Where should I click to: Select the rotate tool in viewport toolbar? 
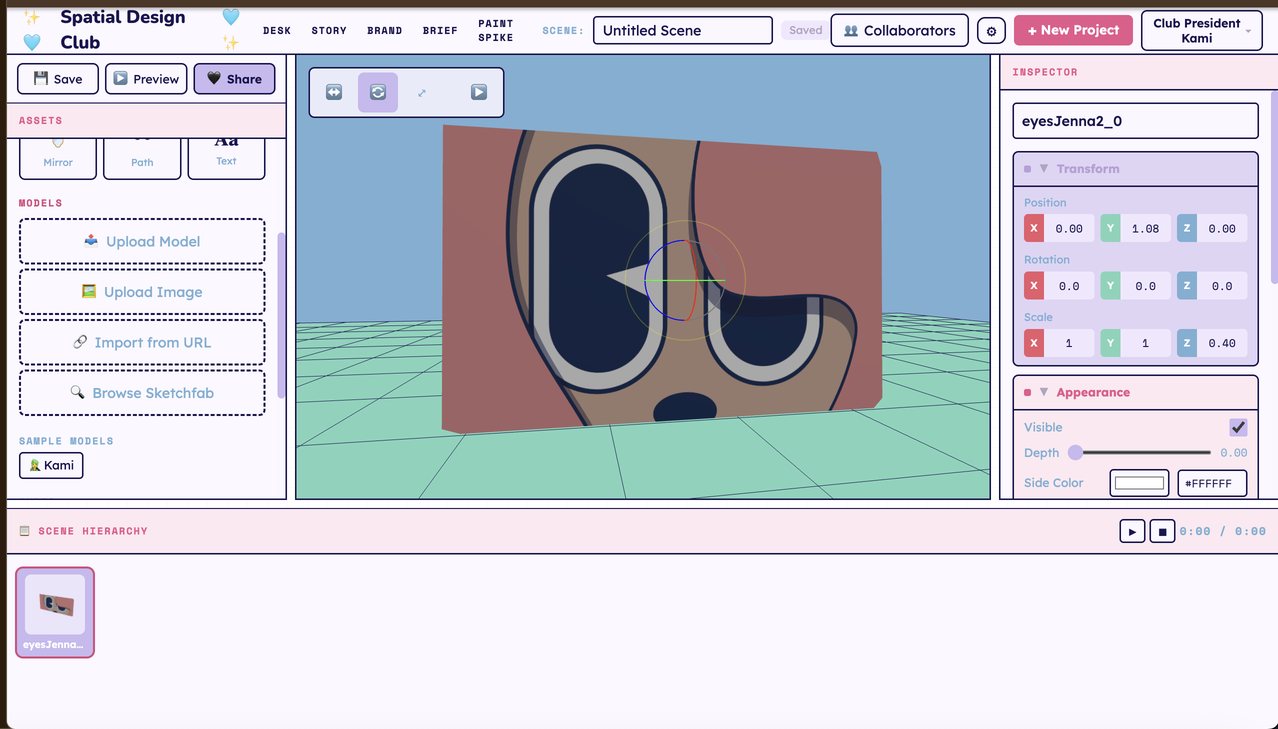coord(378,92)
